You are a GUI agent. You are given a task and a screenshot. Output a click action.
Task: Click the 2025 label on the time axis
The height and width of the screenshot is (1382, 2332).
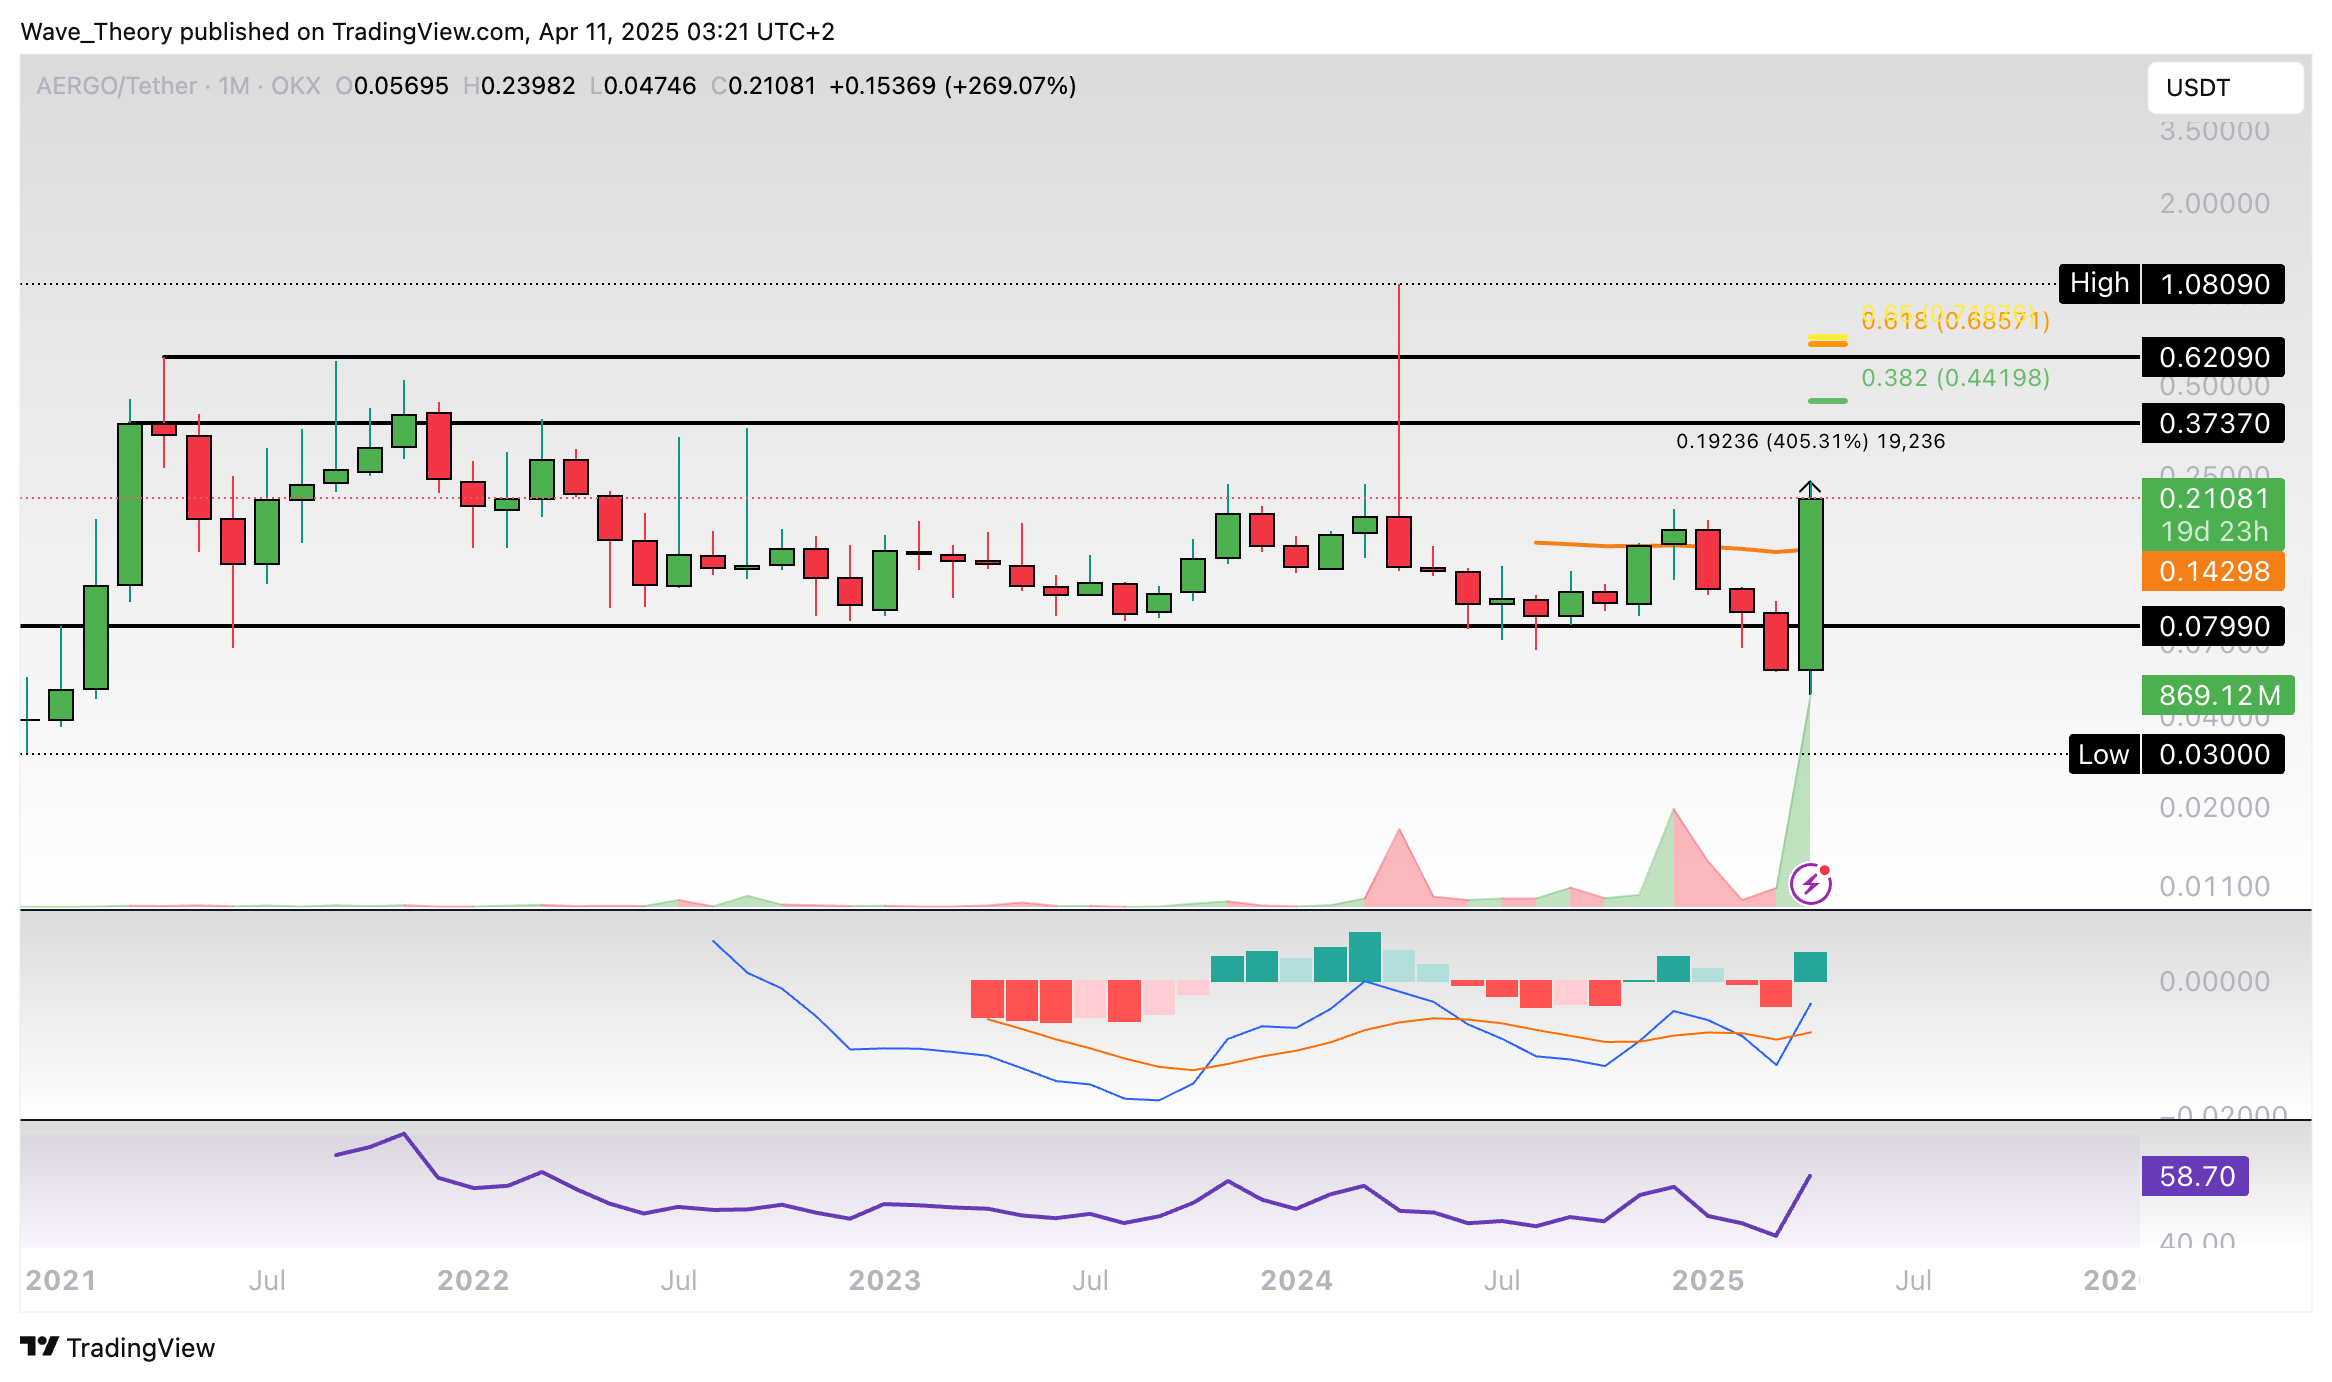(x=1707, y=1280)
